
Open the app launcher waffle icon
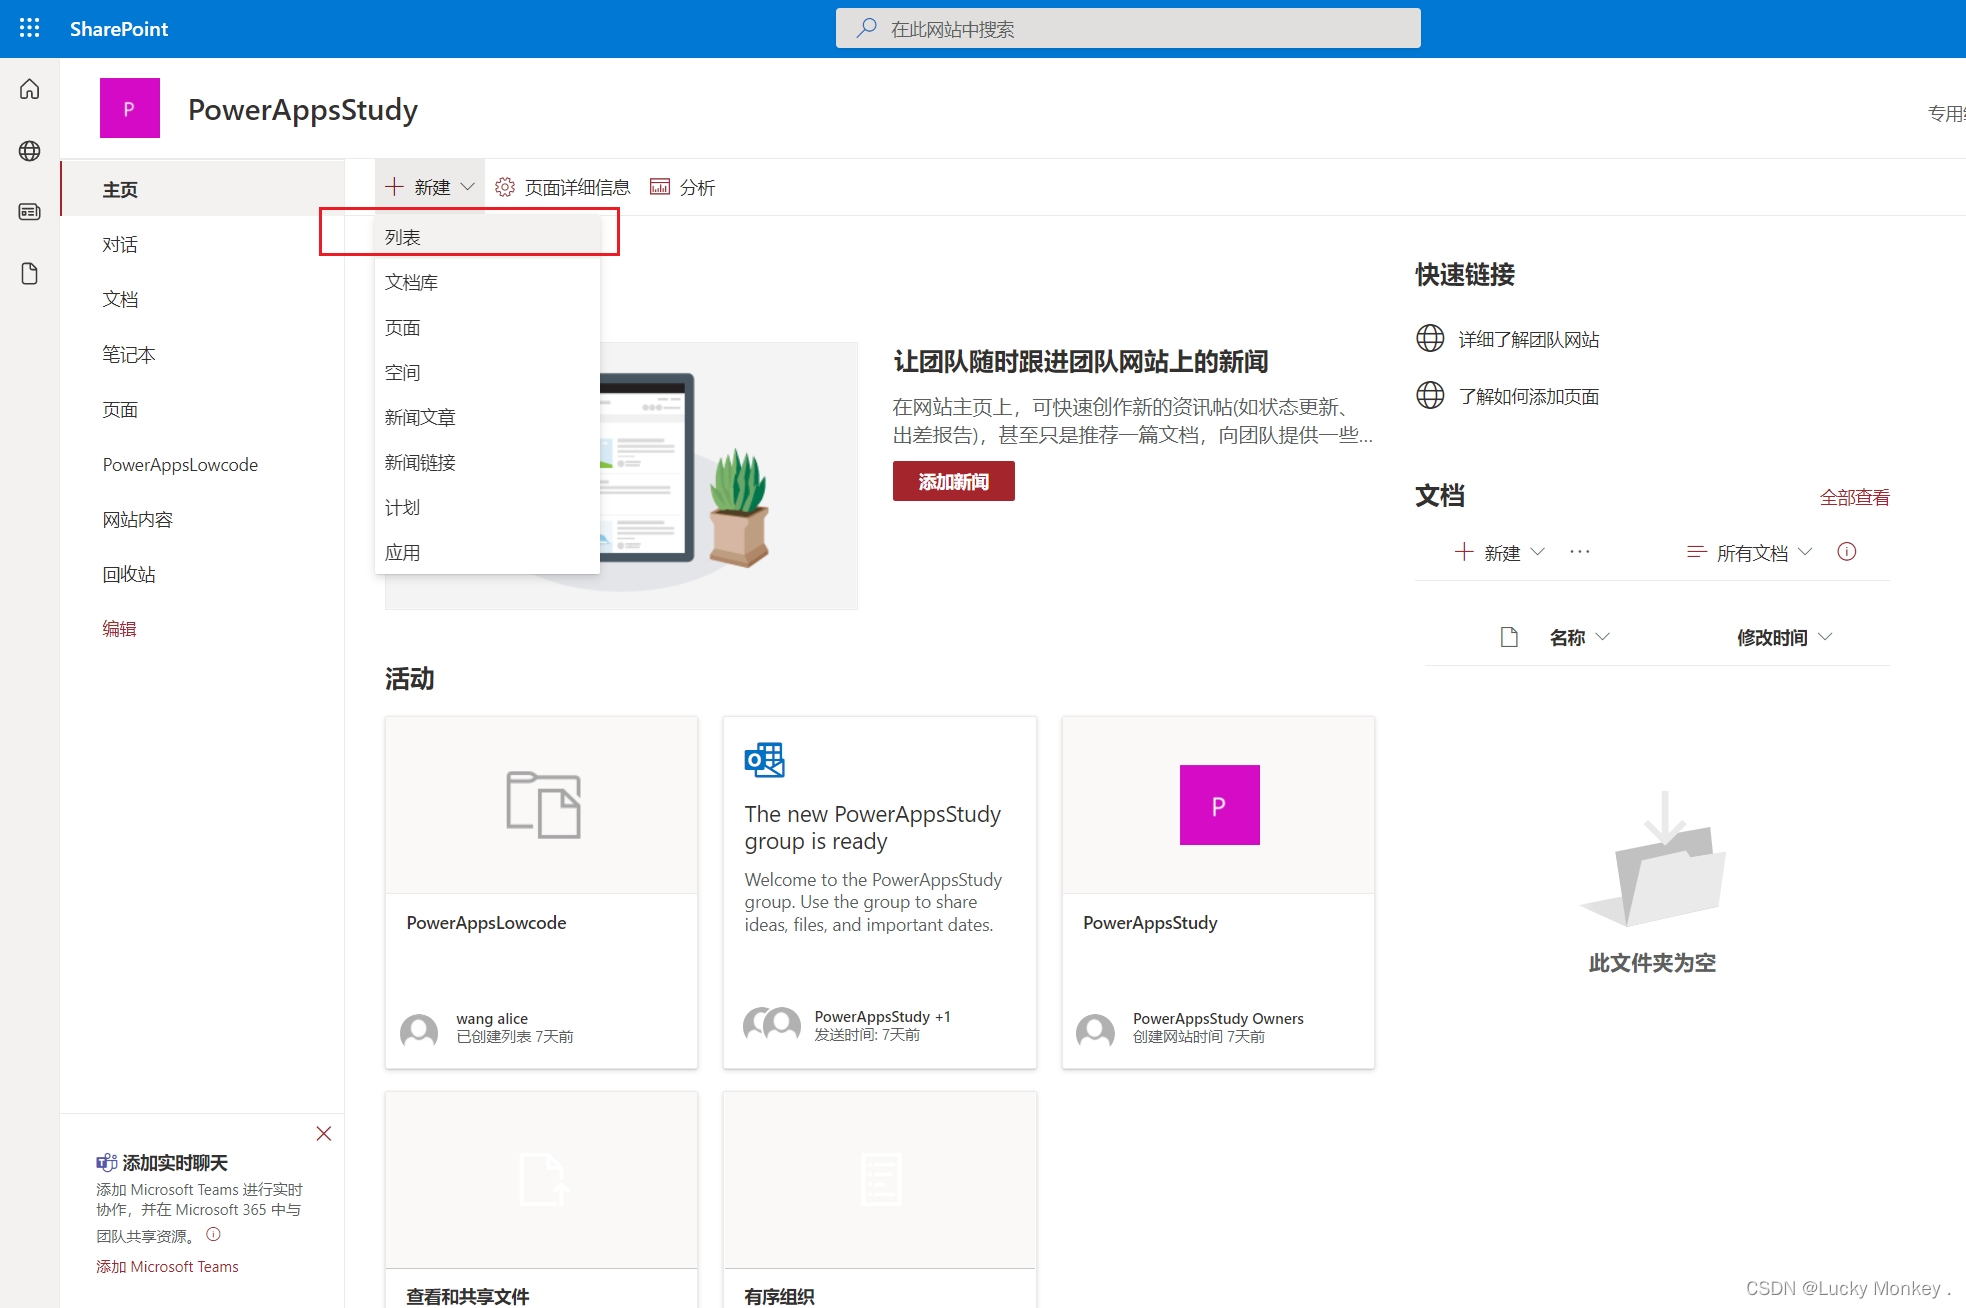(30, 28)
